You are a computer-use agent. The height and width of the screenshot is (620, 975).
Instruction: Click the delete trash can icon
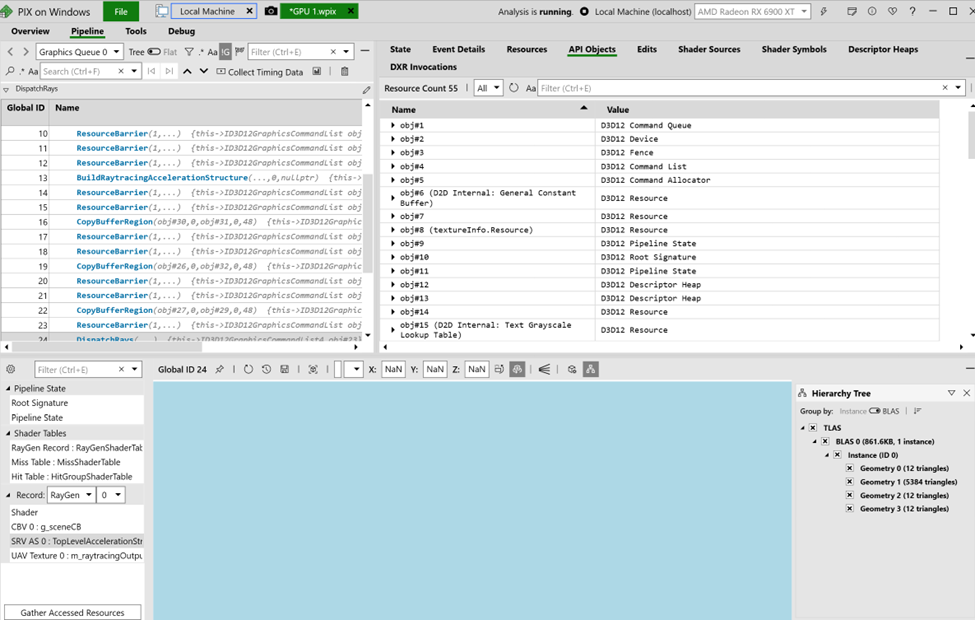coord(345,72)
